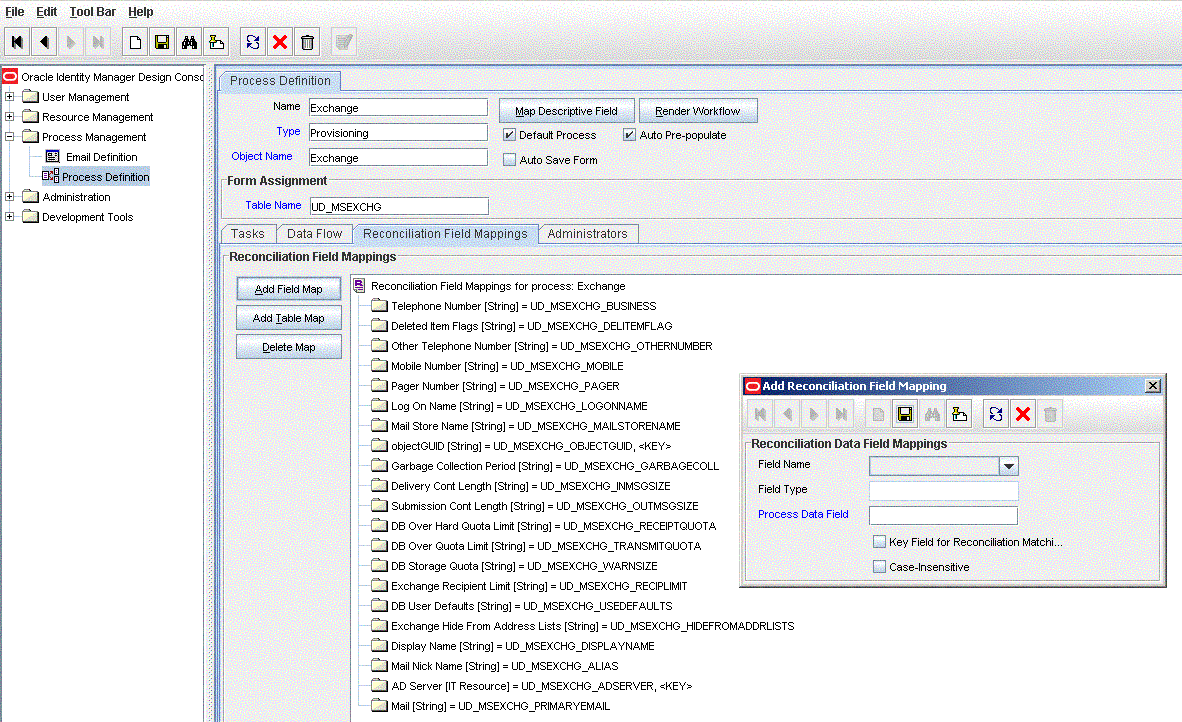Click the Process Definition tab header
Screen dimensions: 1182x722
(280, 81)
